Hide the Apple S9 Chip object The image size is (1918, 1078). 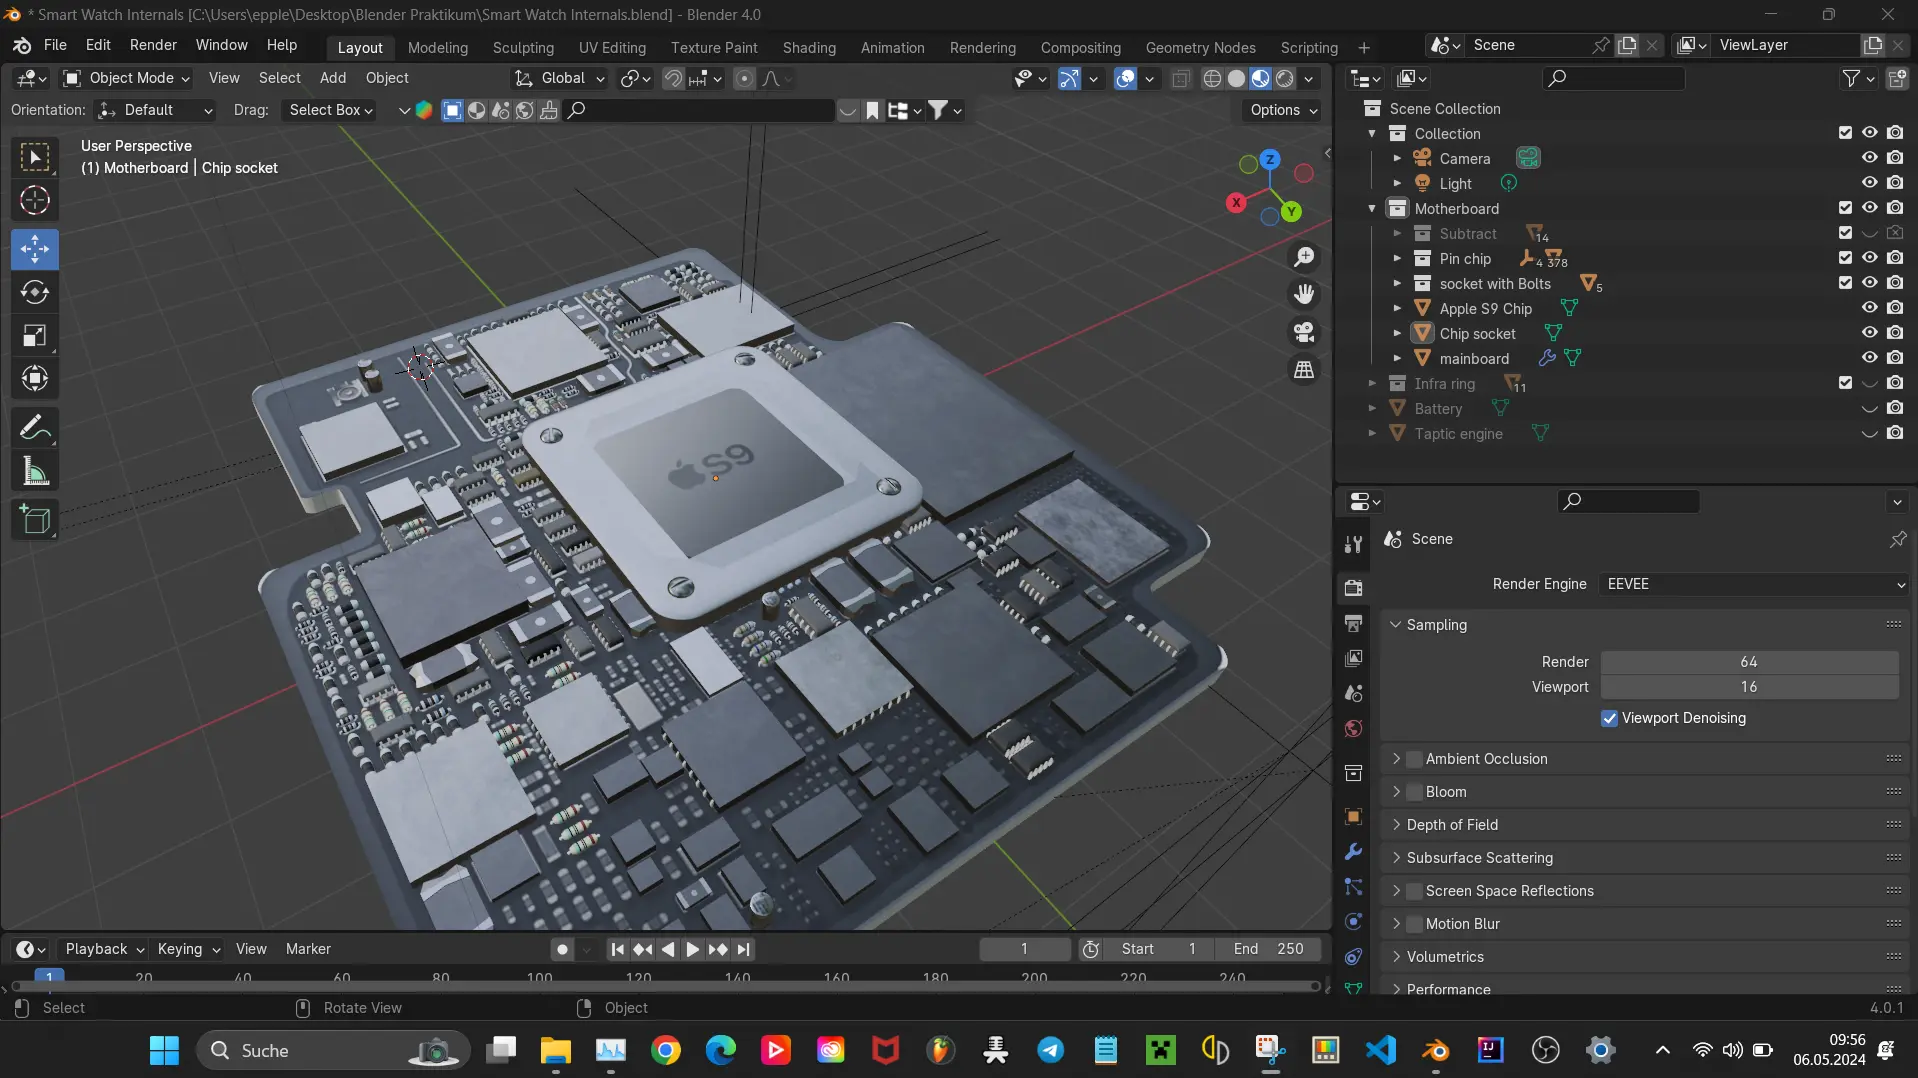(x=1869, y=308)
